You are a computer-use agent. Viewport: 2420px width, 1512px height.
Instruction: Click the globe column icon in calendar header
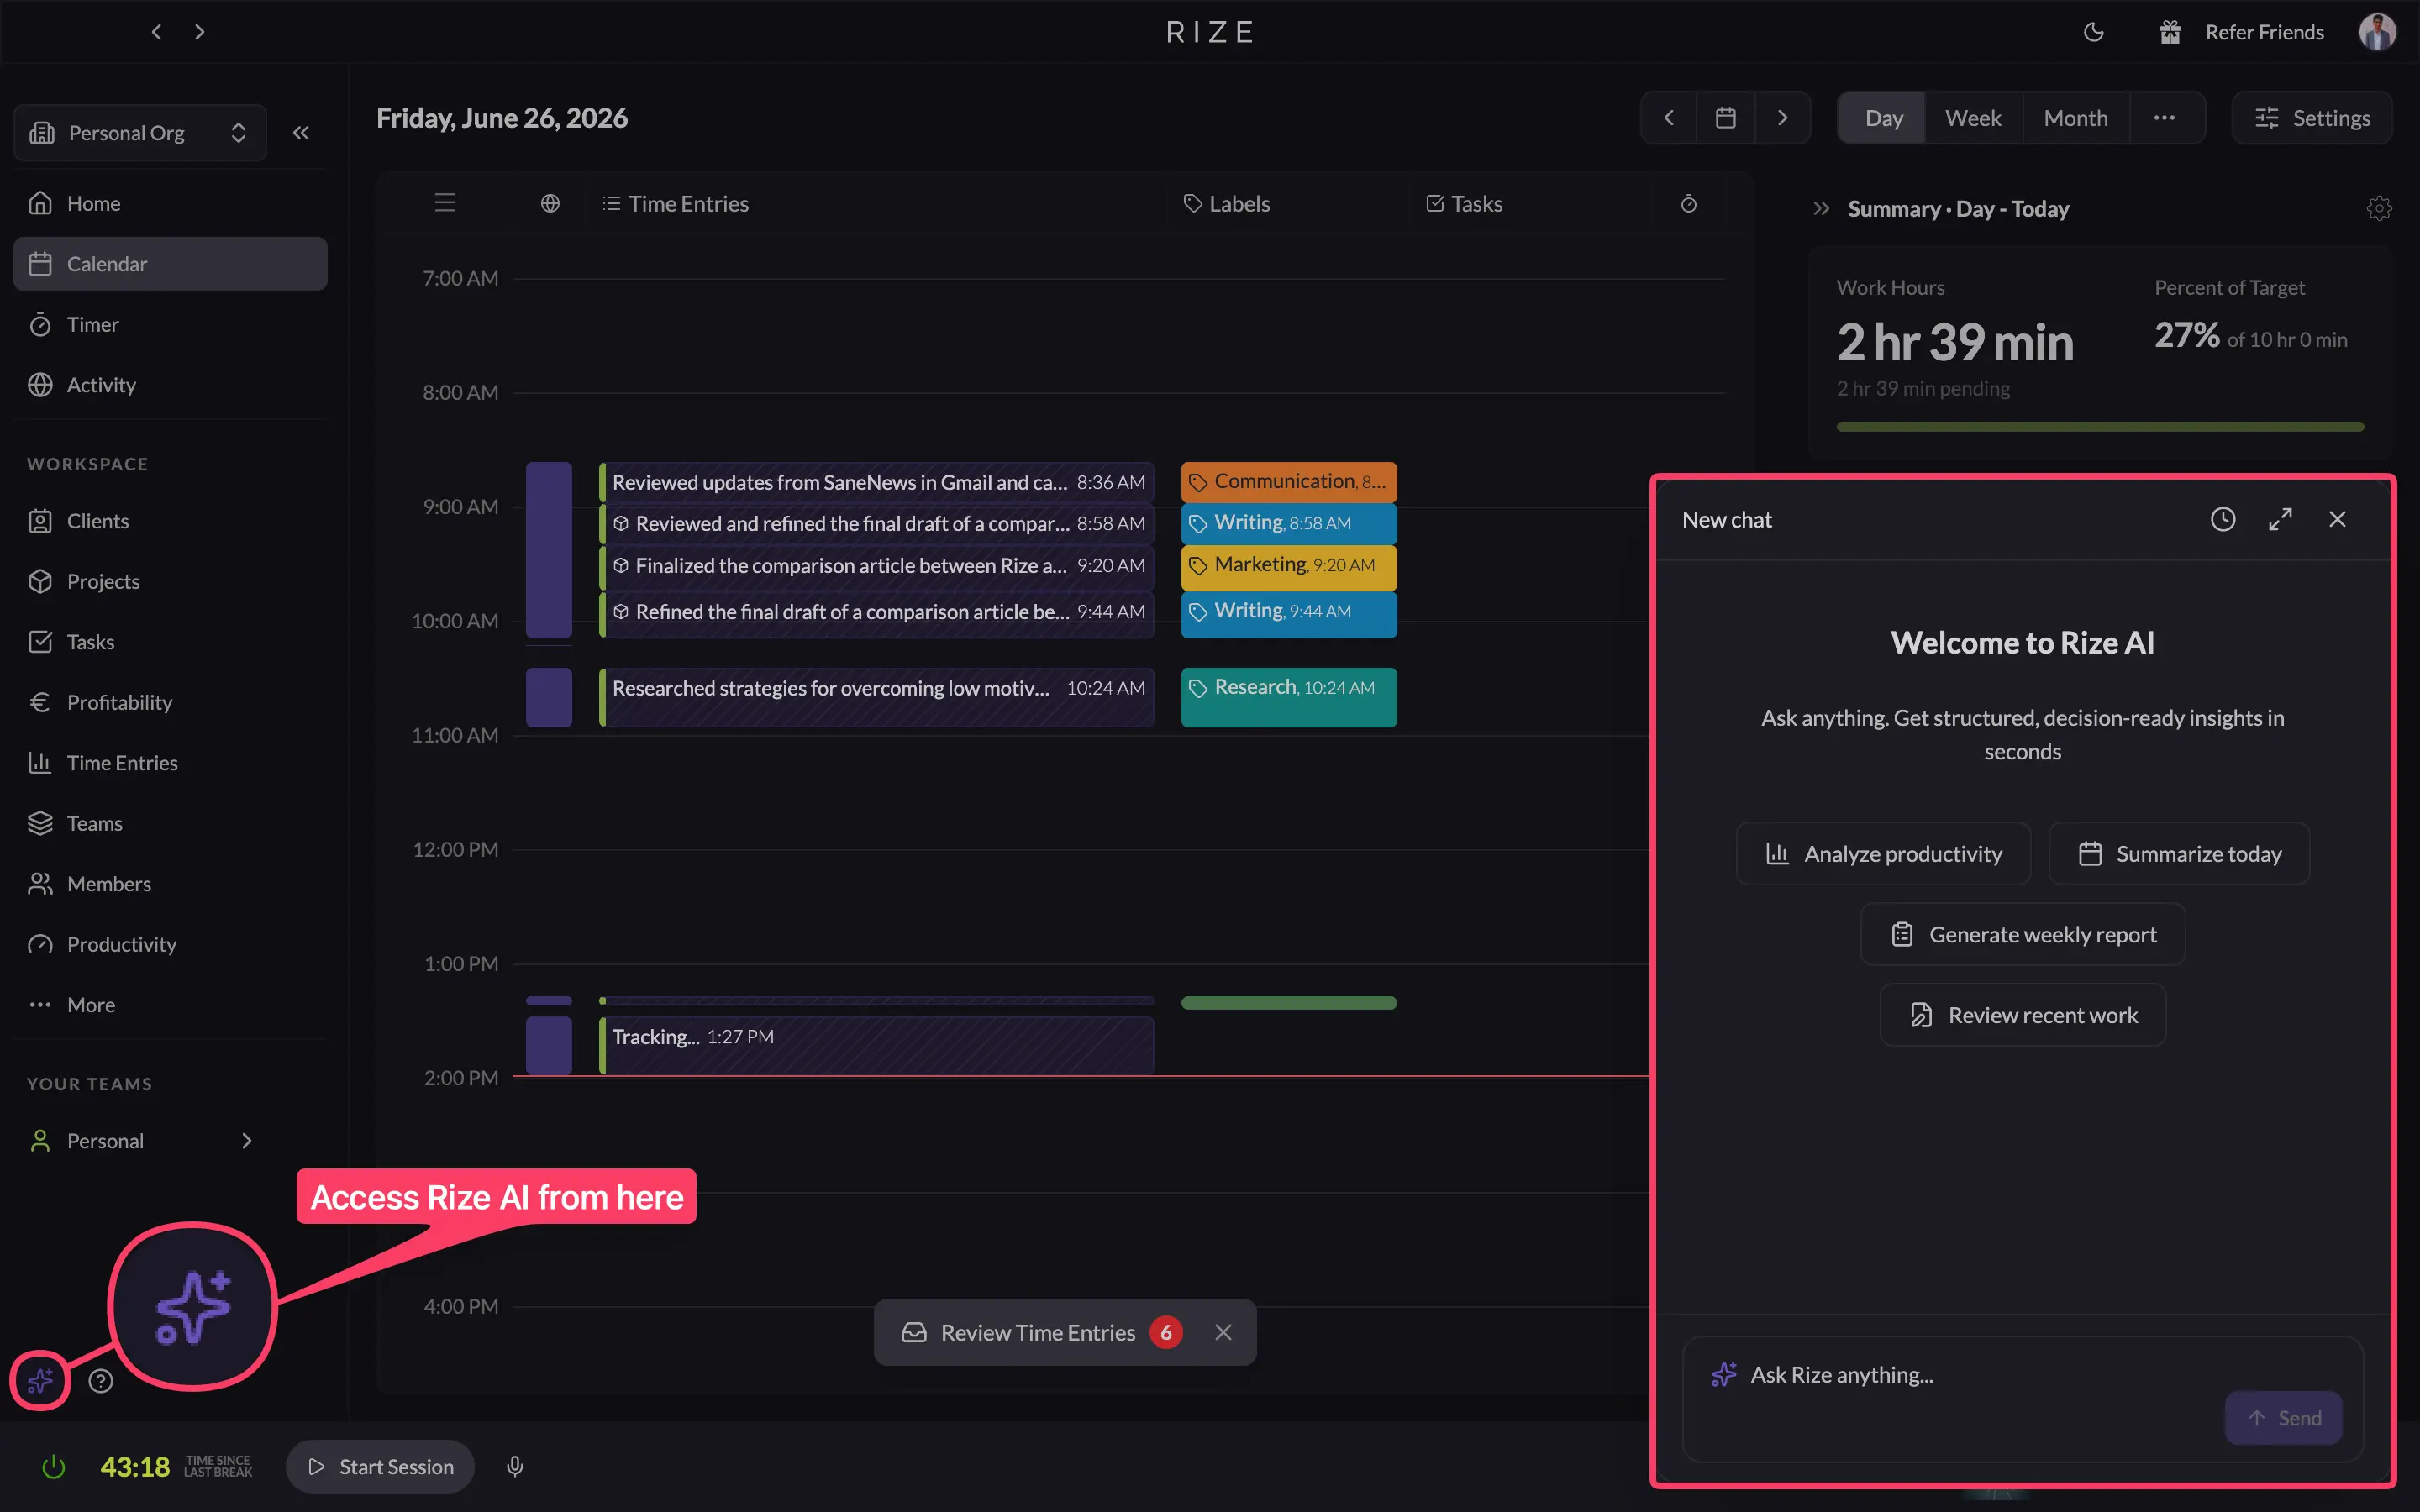550,203
